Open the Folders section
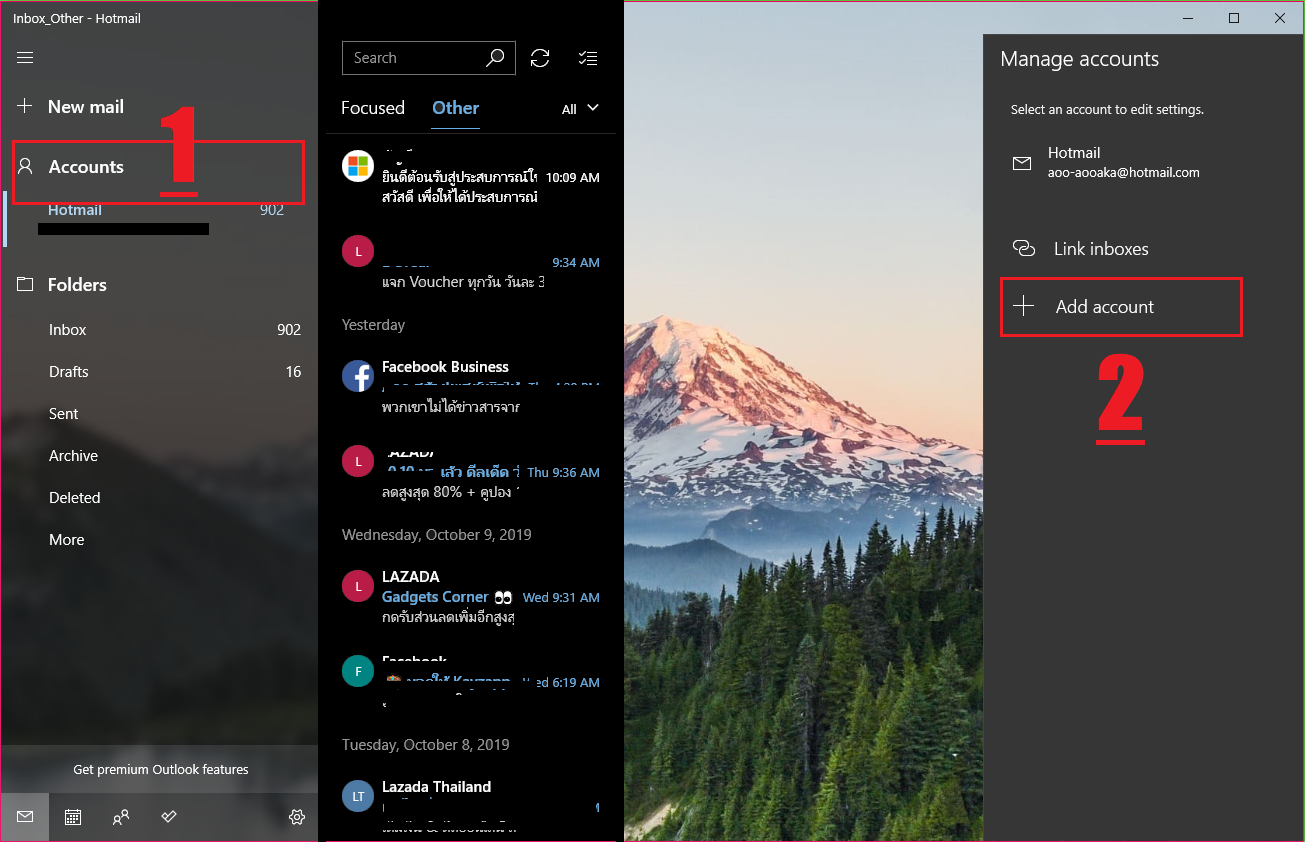 159,285
